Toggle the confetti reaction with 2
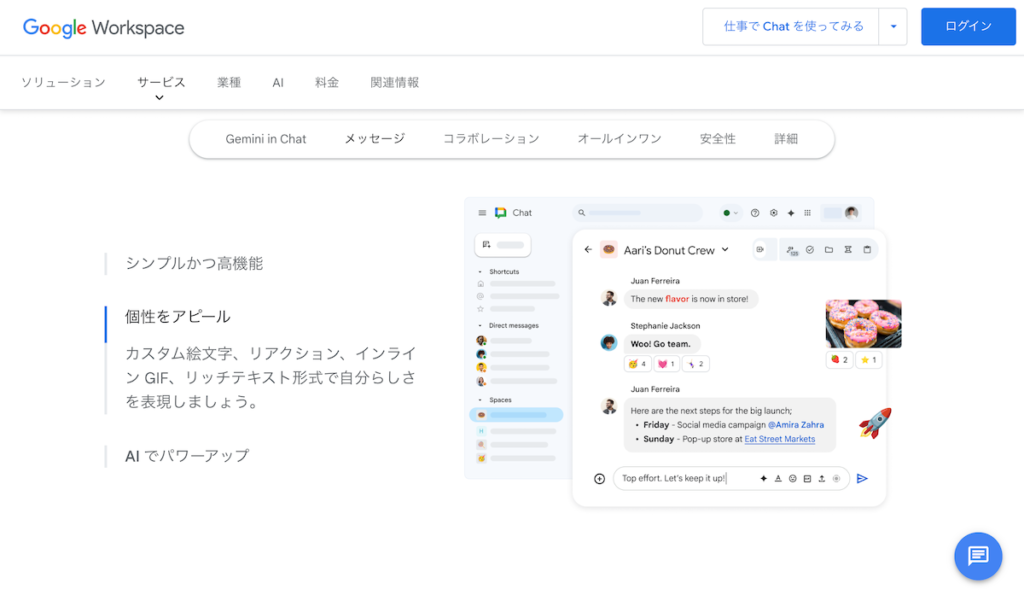Image resolution: width=1024 pixels, height=601 pixels. point(696,364)
